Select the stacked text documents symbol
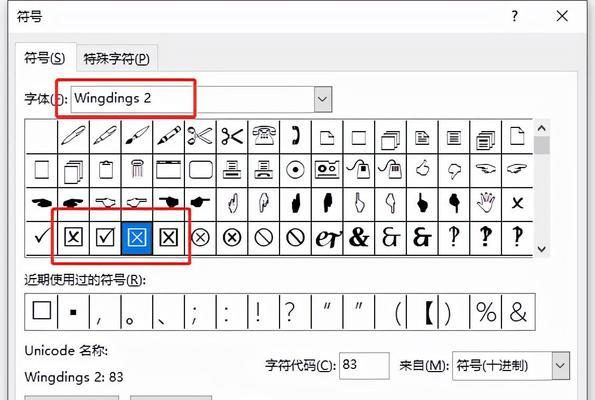The width and height of the screenshot is (595, 400). [x=485, y=137]
